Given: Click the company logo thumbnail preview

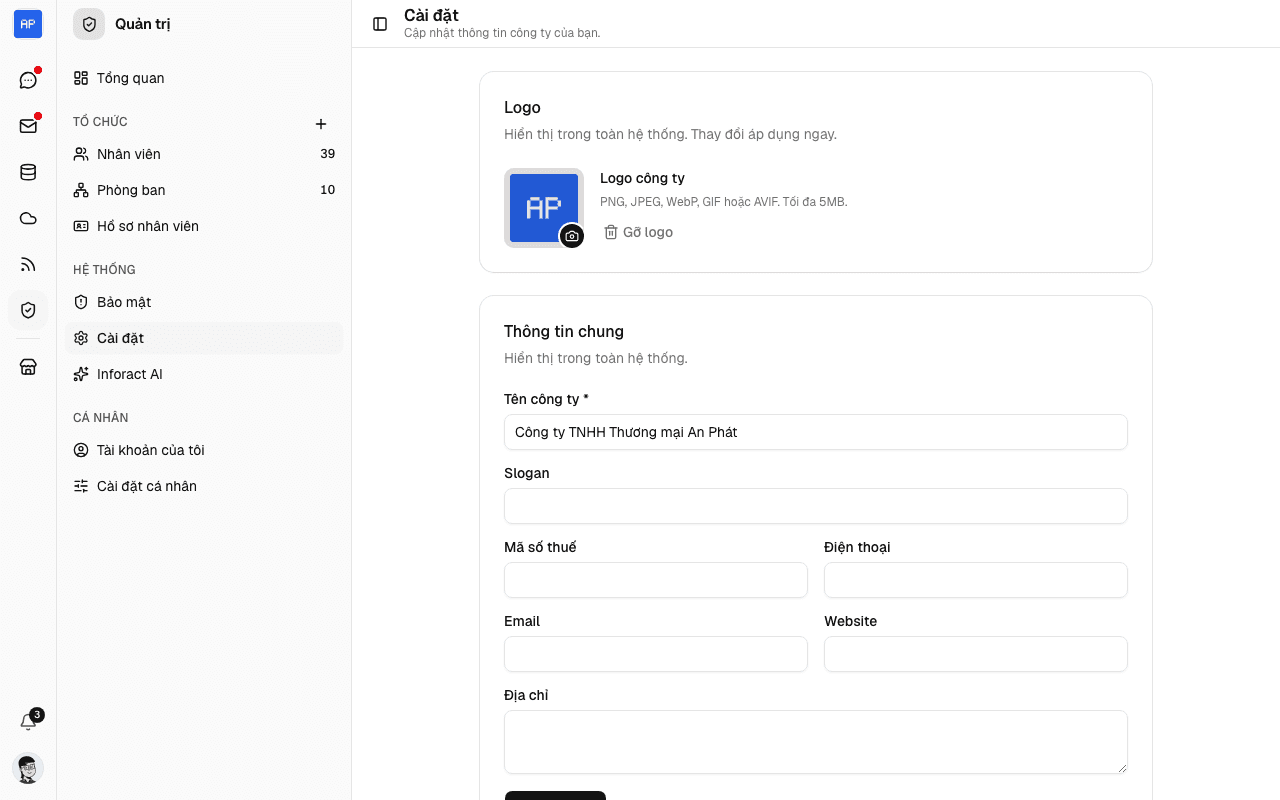Looking at the screenshot, I should point(544,208).
